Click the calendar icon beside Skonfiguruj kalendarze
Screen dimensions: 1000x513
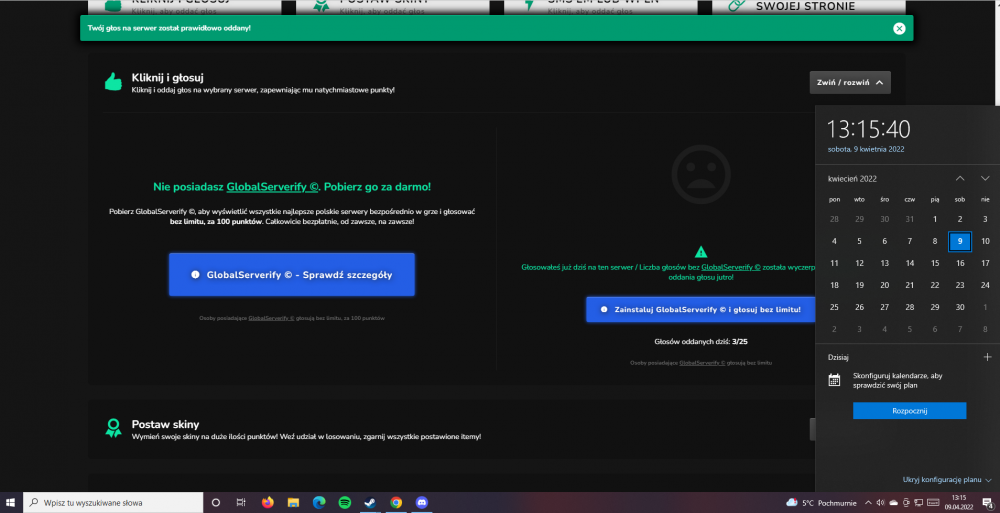point(834,380)
